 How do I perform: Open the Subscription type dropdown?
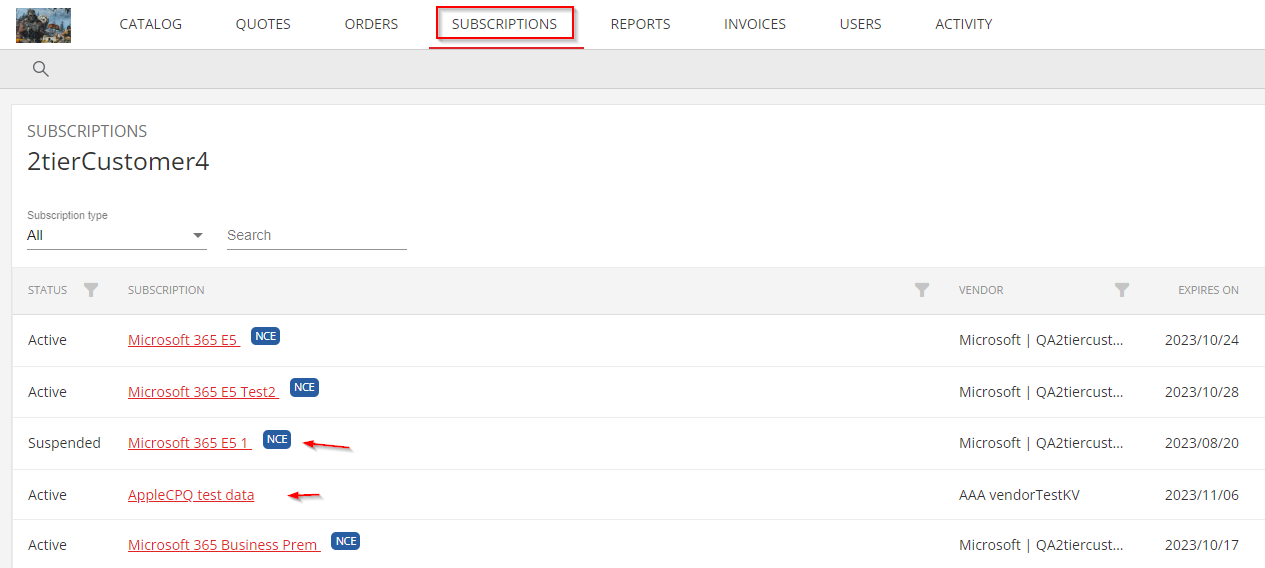(x=116, y=236)
